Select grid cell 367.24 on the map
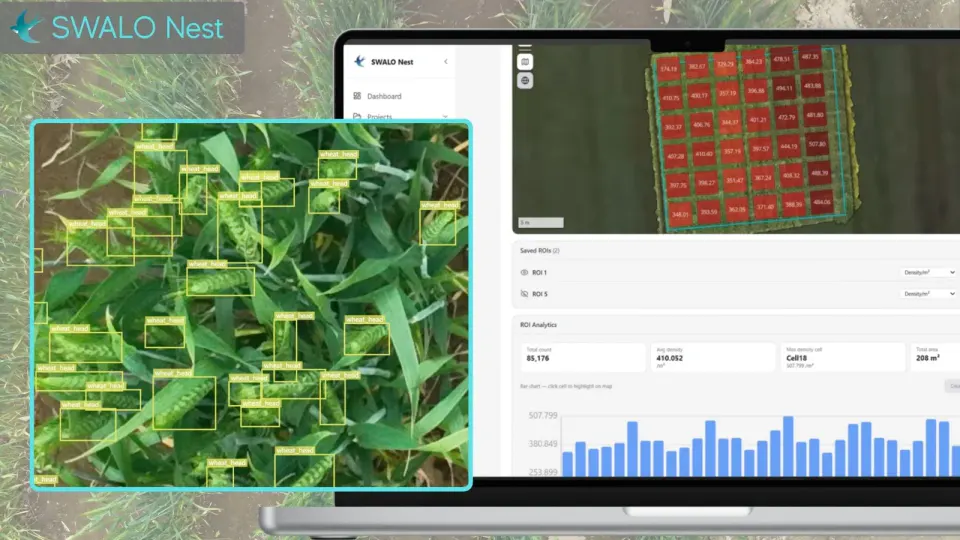The width and height of the screenshot is (960, 540). (x=763, y=178)
